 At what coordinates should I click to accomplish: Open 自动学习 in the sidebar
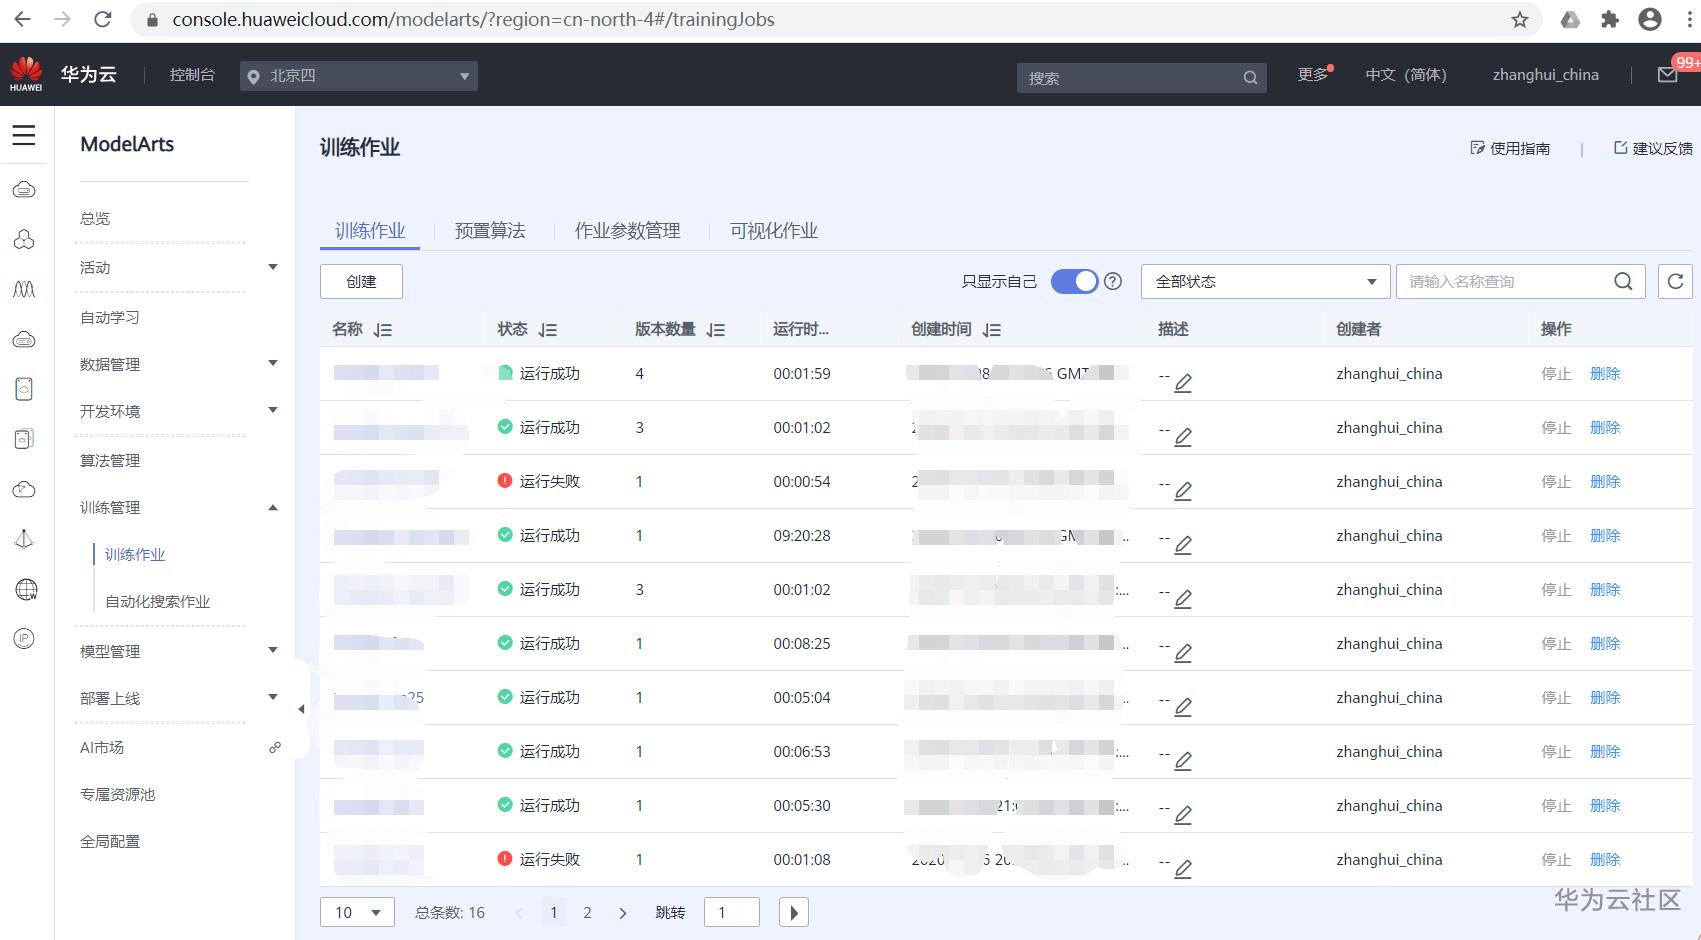coord(110,318)
